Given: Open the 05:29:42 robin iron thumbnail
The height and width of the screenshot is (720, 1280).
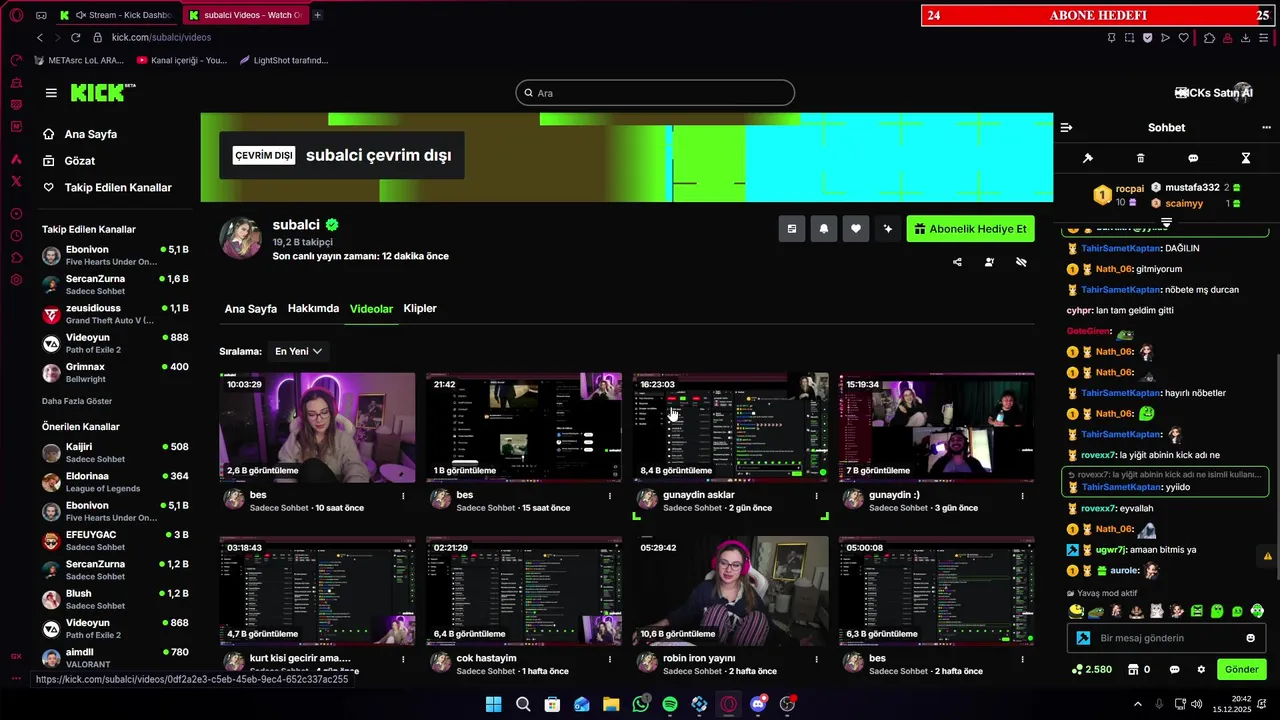Looking at the screenshot, I should 730,591.
